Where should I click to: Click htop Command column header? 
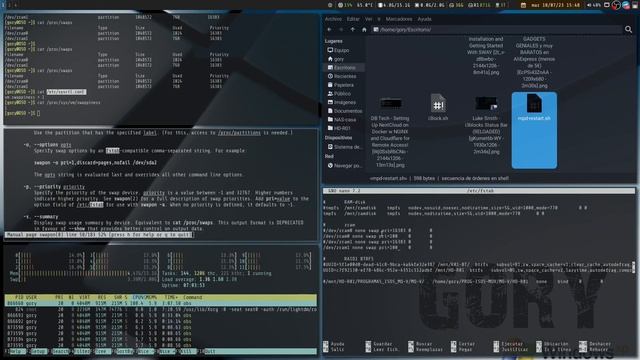coord(193,298)
